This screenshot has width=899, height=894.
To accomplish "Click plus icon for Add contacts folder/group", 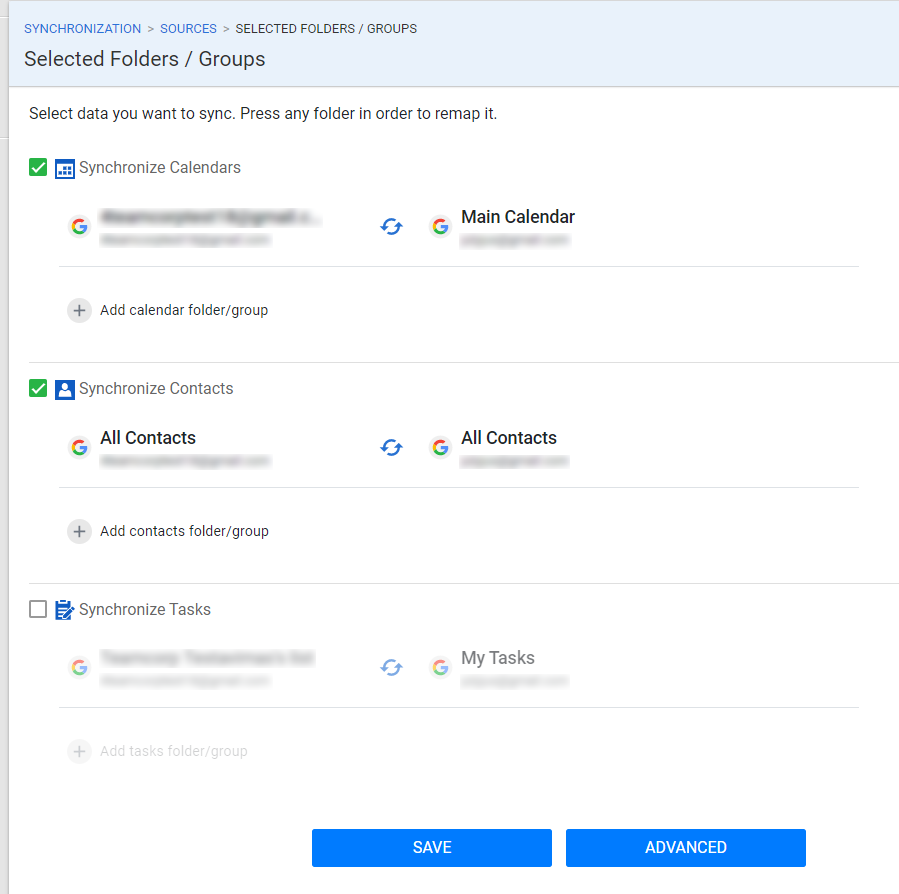I will pos(80,532).
